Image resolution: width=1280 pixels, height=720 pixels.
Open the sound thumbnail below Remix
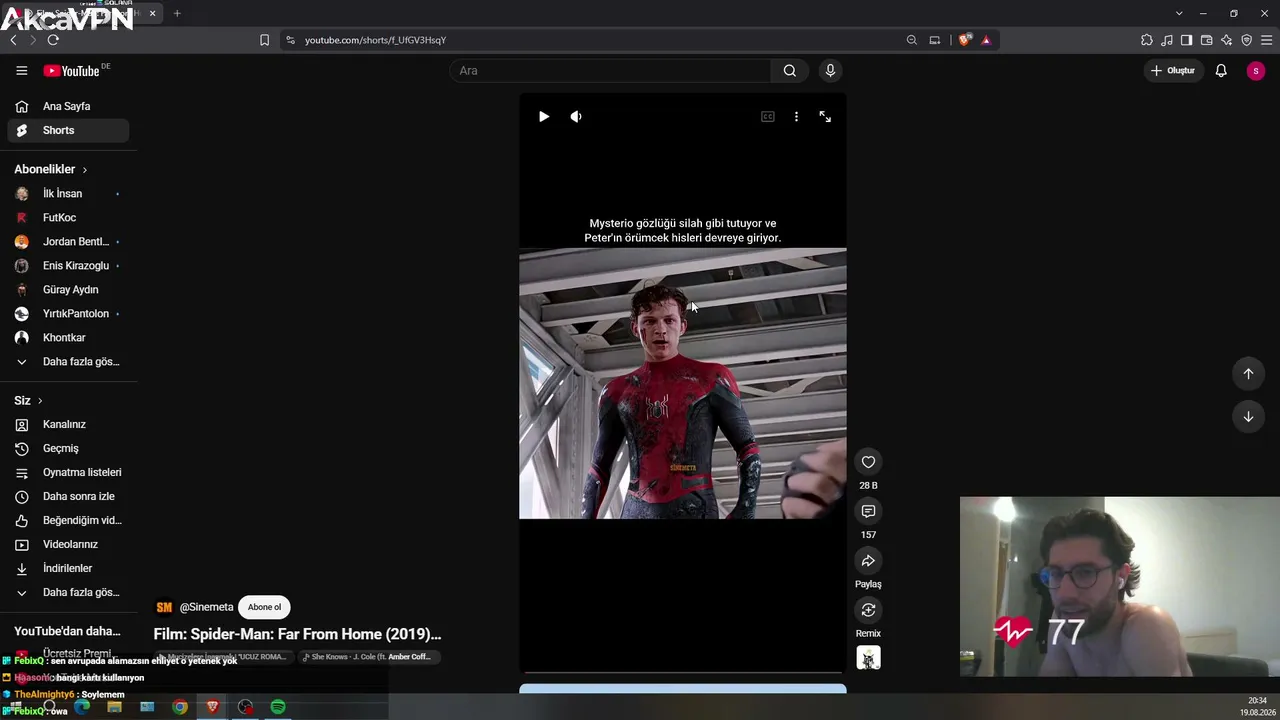[x=868, y=658]
